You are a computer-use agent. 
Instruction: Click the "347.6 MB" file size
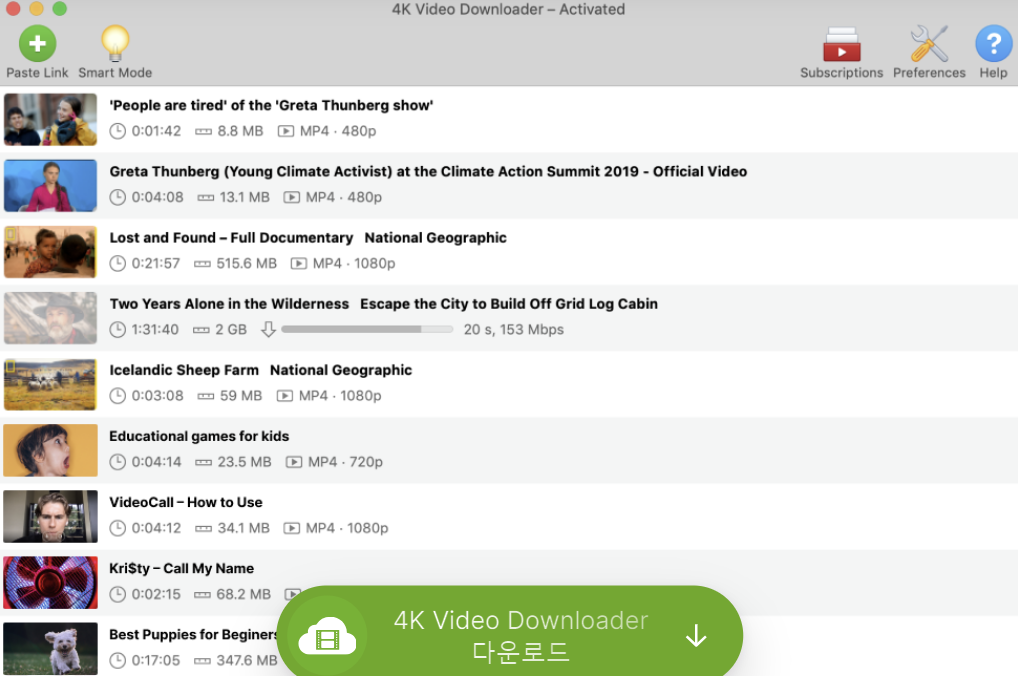(x=247, y=661)
